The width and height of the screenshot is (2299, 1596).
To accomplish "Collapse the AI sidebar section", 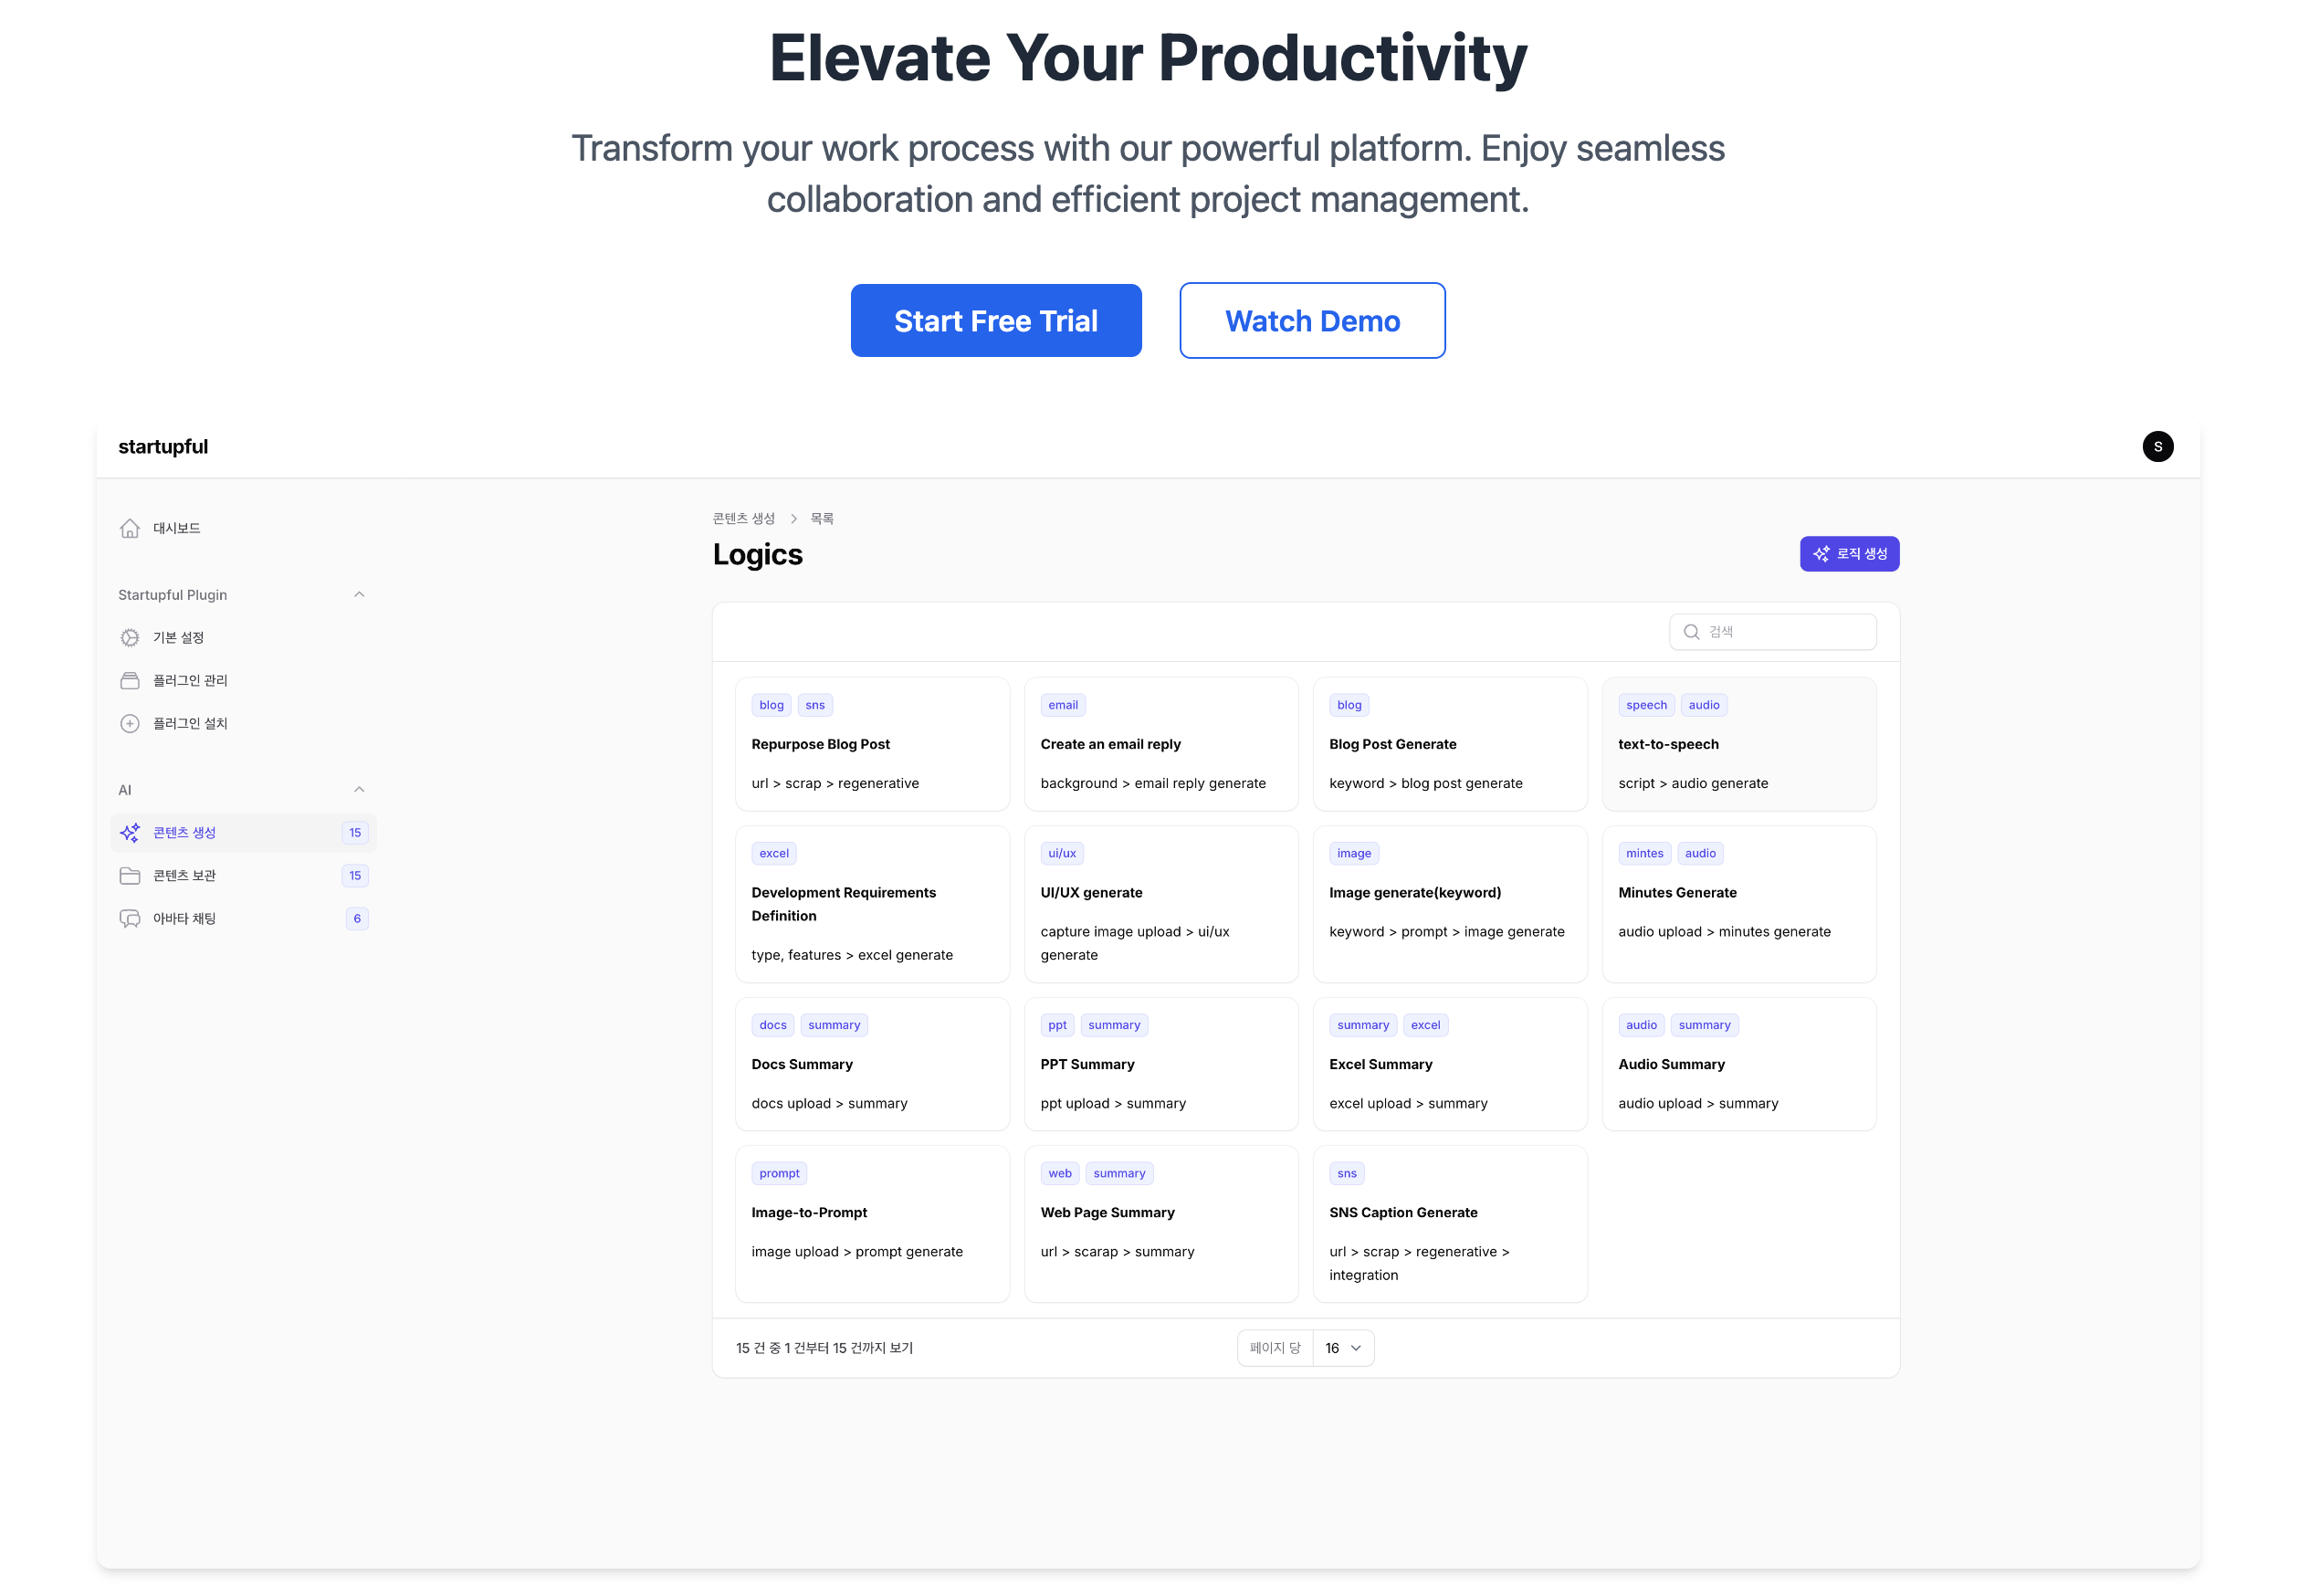I will [x=359, y=790].
